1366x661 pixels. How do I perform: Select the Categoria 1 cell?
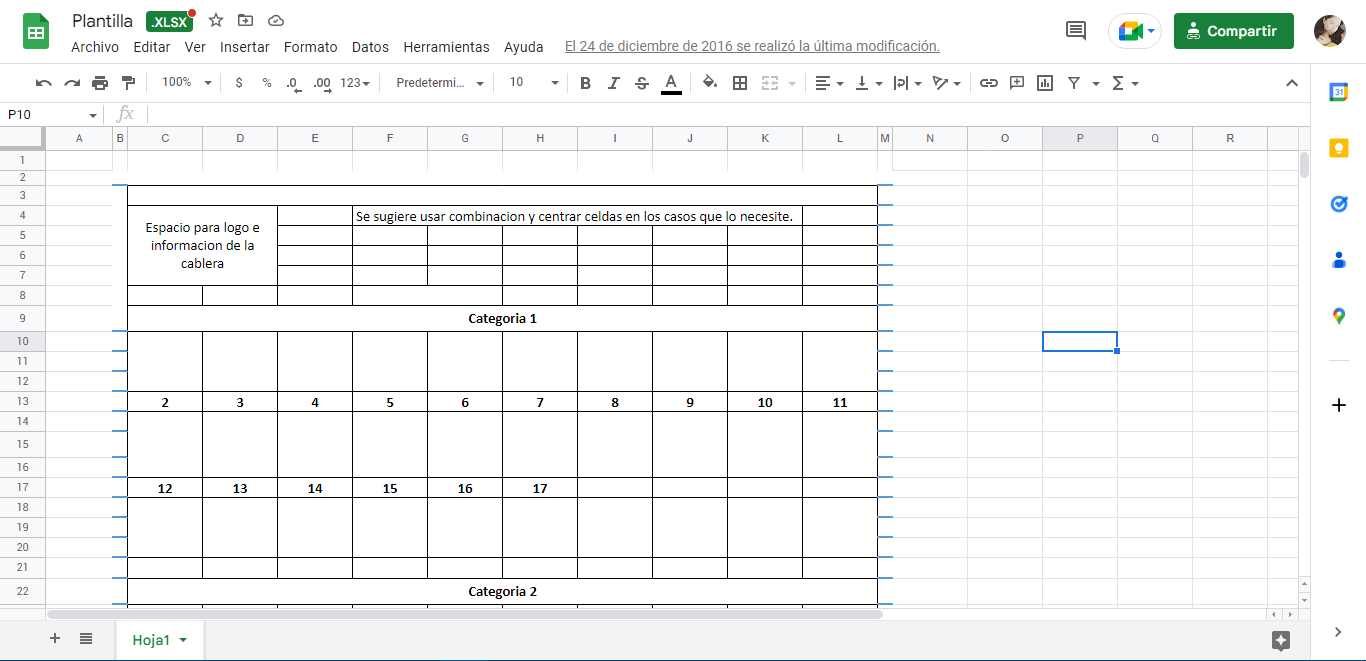point(502,319)
